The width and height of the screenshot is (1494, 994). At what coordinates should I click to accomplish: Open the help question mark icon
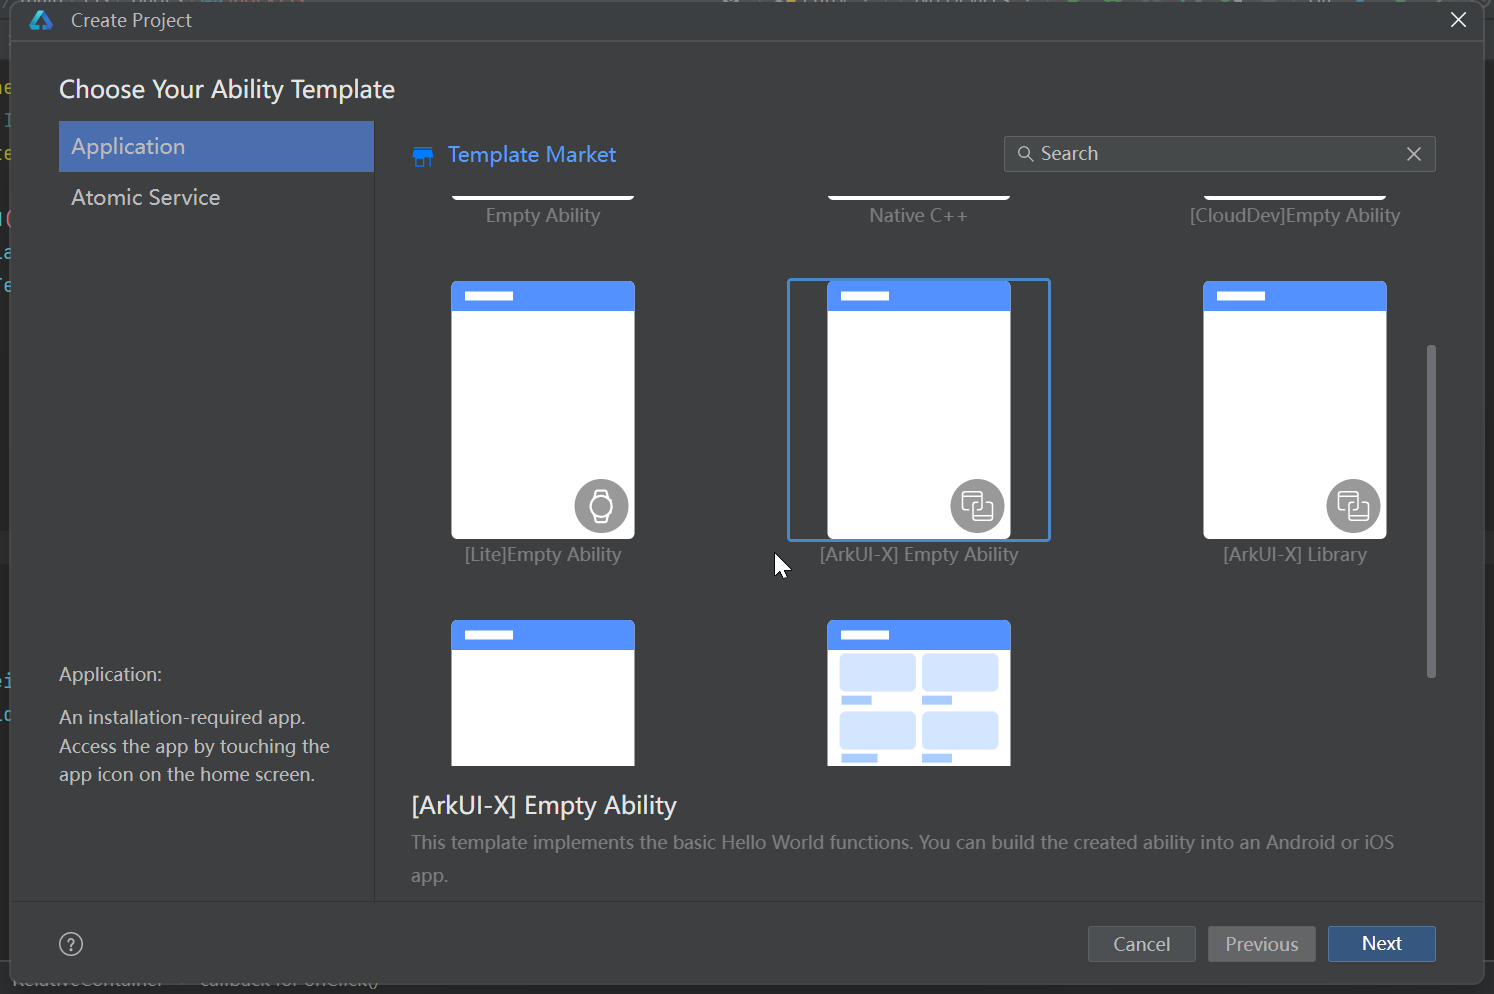pos(71,944)
